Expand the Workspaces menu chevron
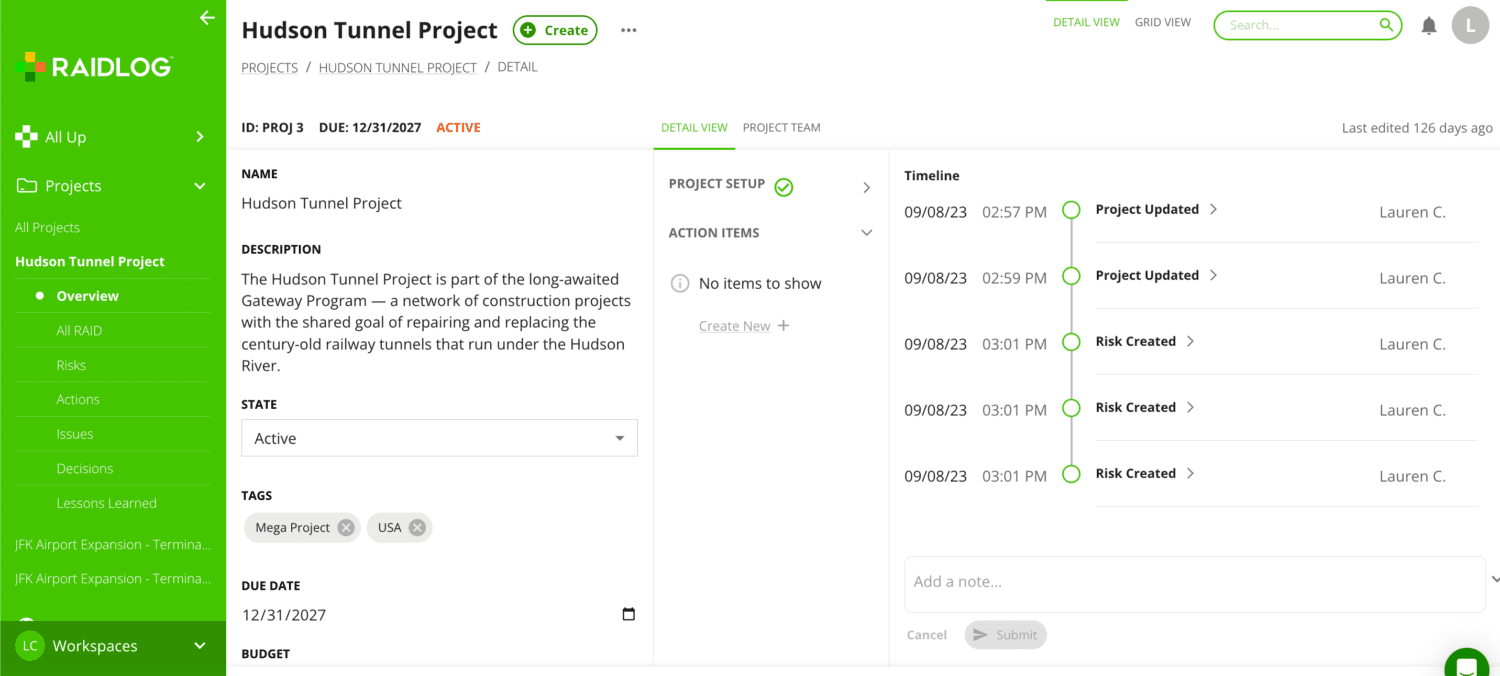 click(x=200, y=646)
